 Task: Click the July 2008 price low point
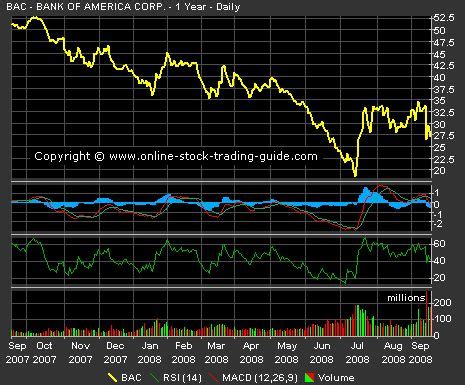click(355, 175)
